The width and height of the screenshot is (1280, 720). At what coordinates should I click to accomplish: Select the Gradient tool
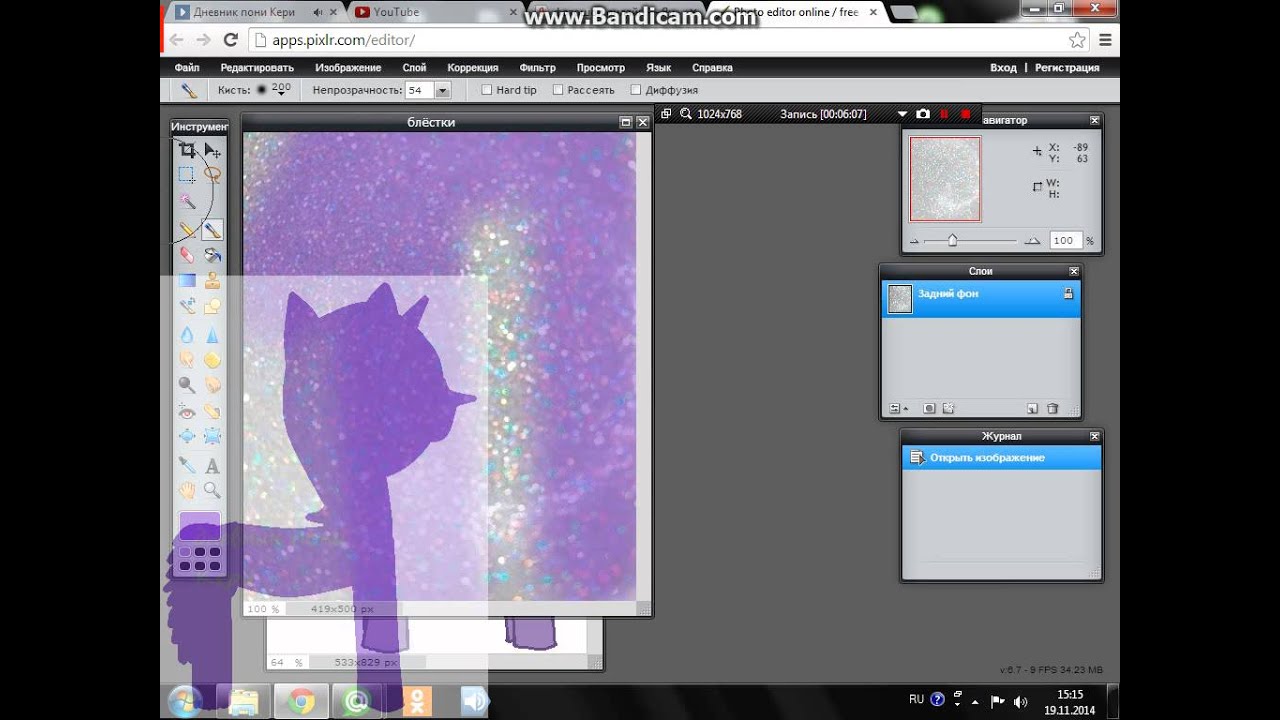pyautogui.click(x=187, y=281)
